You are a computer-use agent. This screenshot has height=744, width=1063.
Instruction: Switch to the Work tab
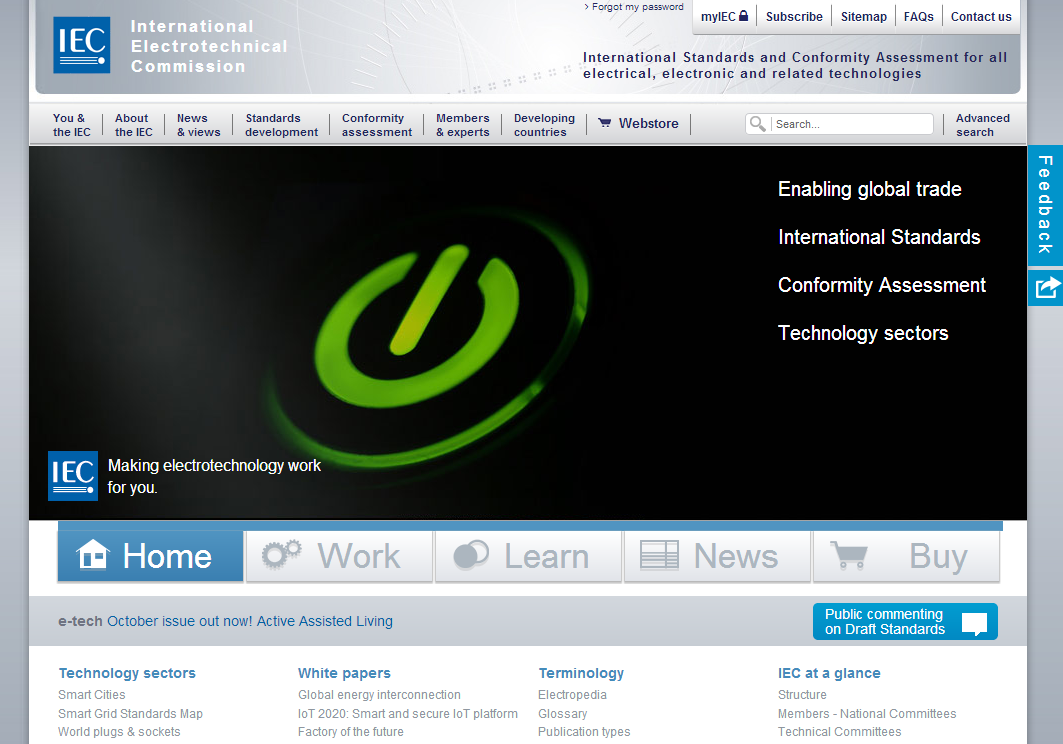(339, 555)
